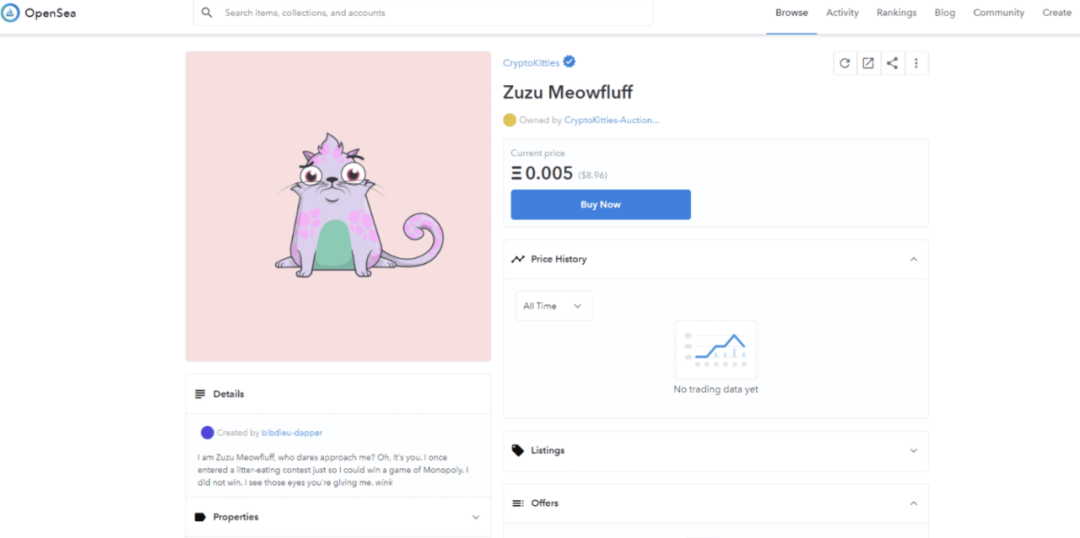
Task: Go to the Activity tab
Action: coord(842,12)
